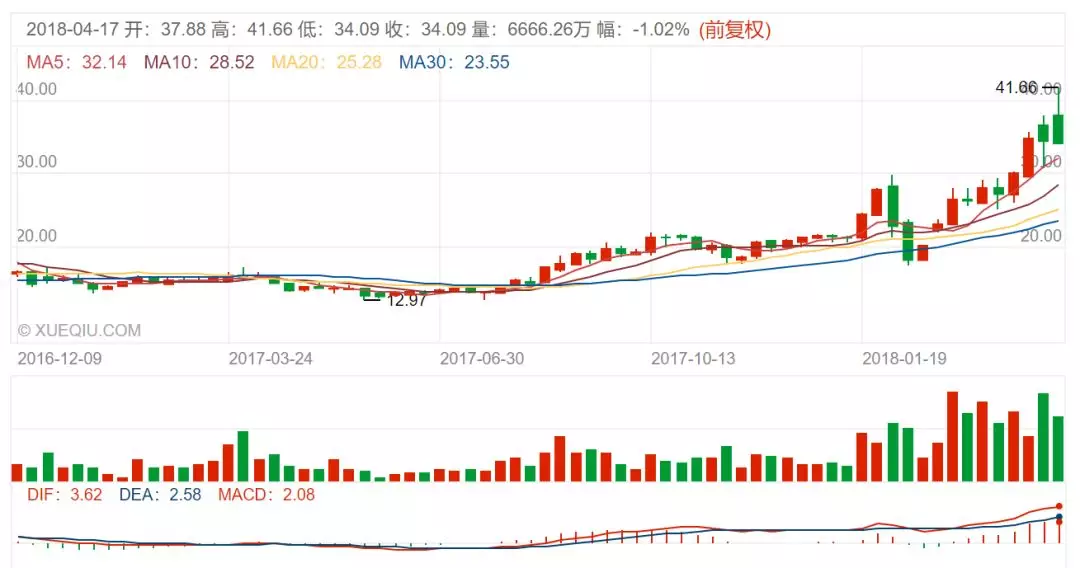Toggle the yellow MA20: 25.28 legend
1080x568 pixels.
click(x=327, y=63)
